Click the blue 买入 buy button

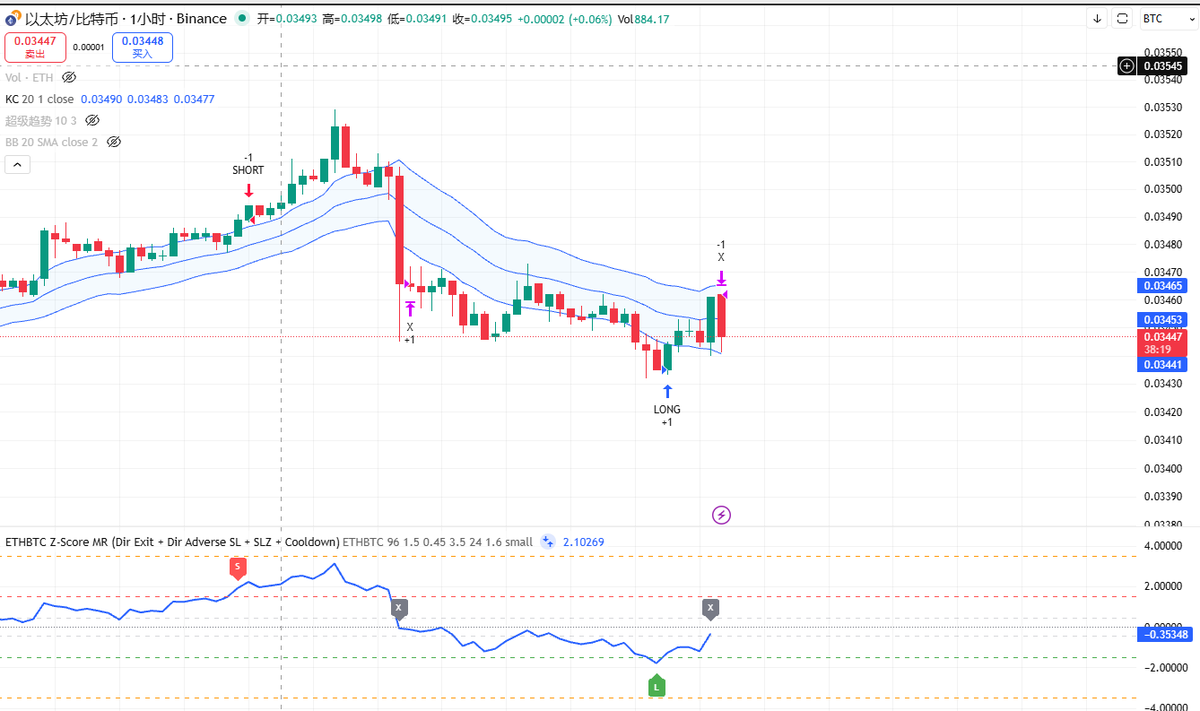(142, 47)
